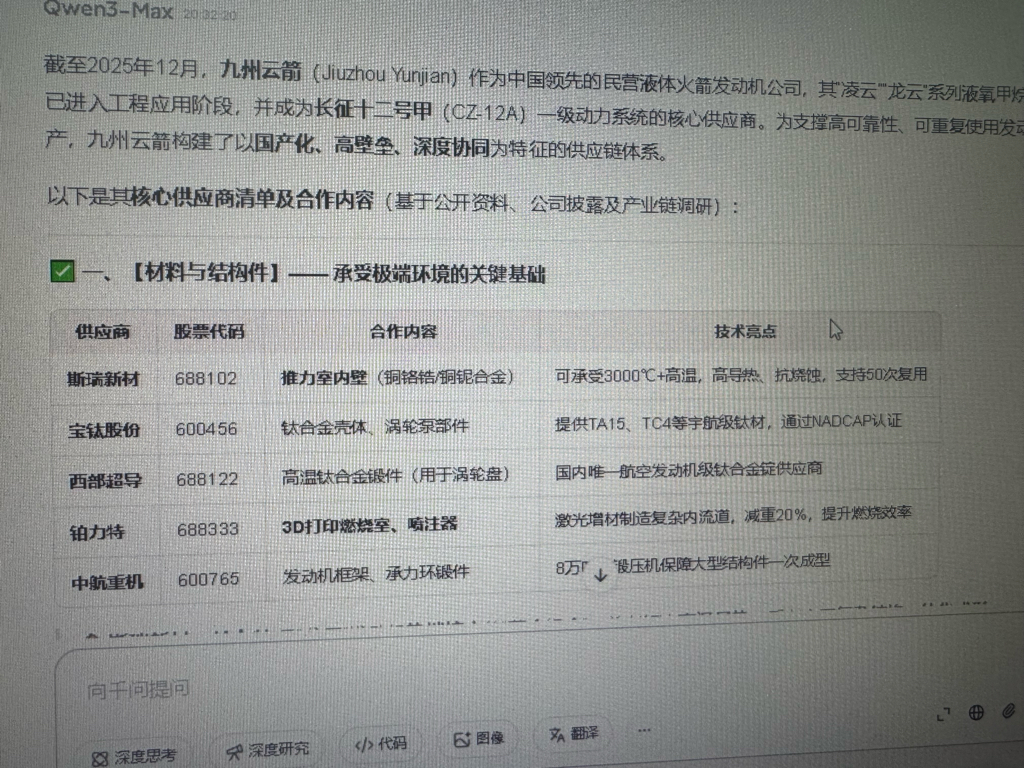The height and width of the screenshot is (768, 1024).
Task: Click the globe web search icon
Action: pos(976,712)
